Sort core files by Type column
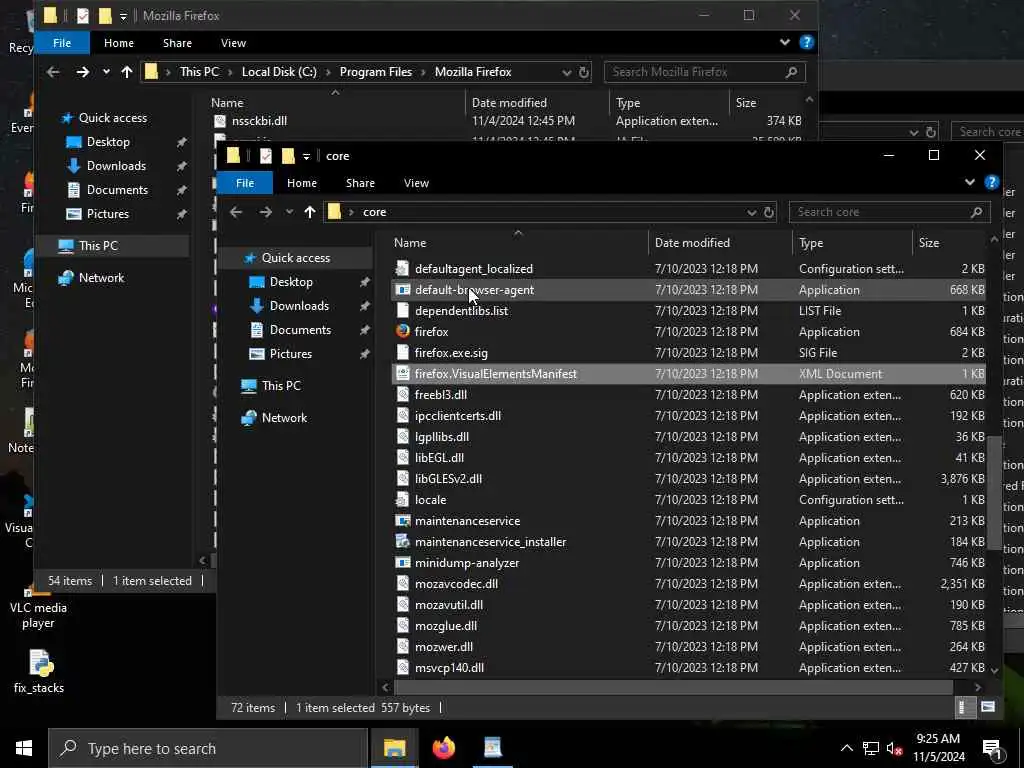 click(852, 243)
